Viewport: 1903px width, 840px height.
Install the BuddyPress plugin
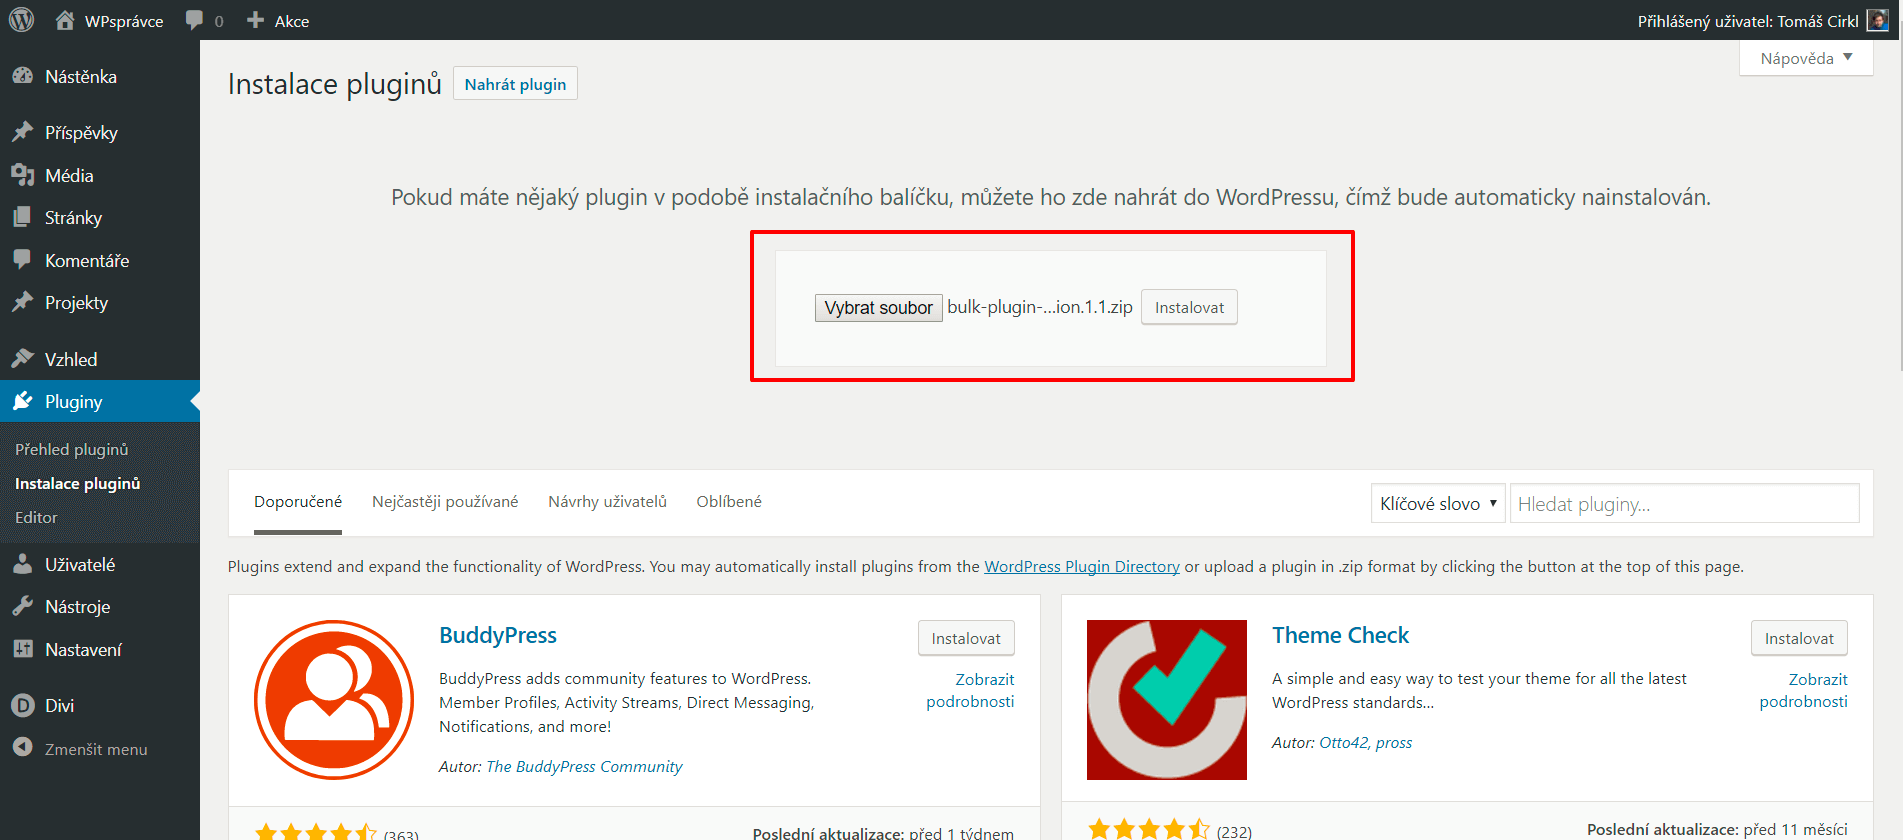(x=966, y=638)
